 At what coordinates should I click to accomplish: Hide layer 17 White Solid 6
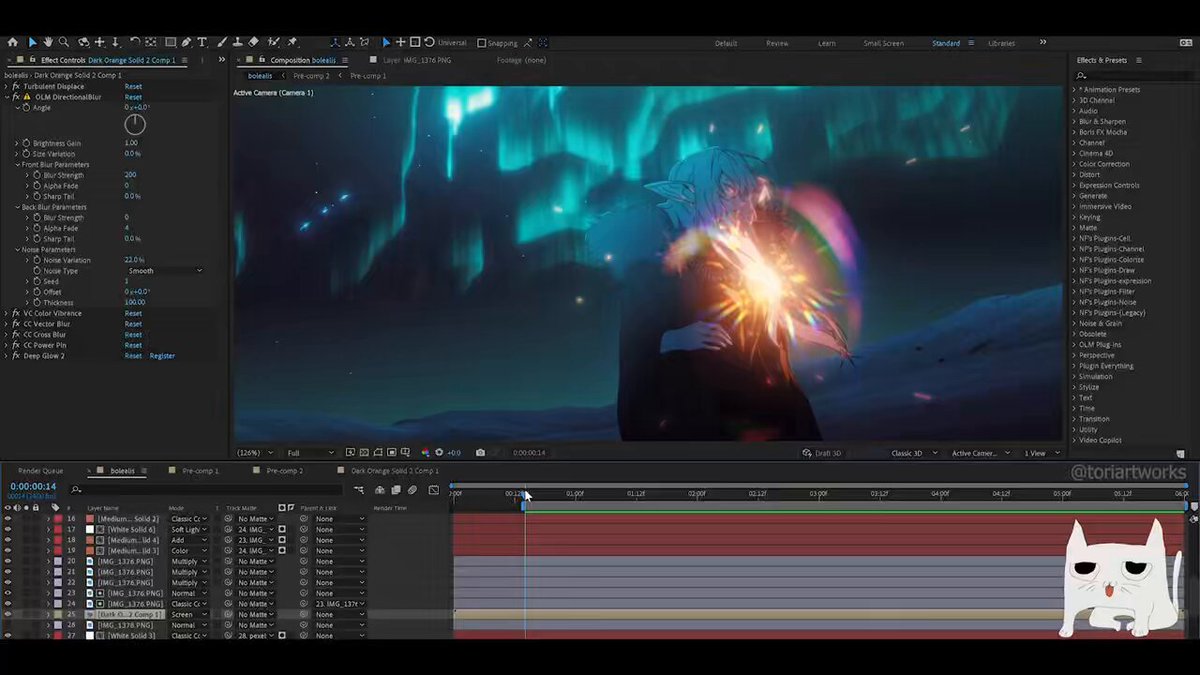tap(8, 529)
